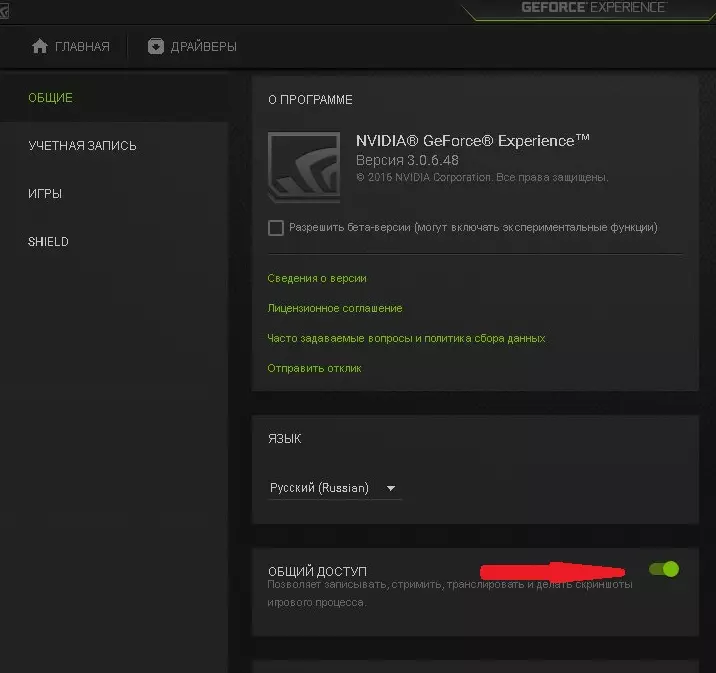716x673 pixels.
Task: Click the GEFORCE EXPERIENCE logo at top
Action: 593,7
